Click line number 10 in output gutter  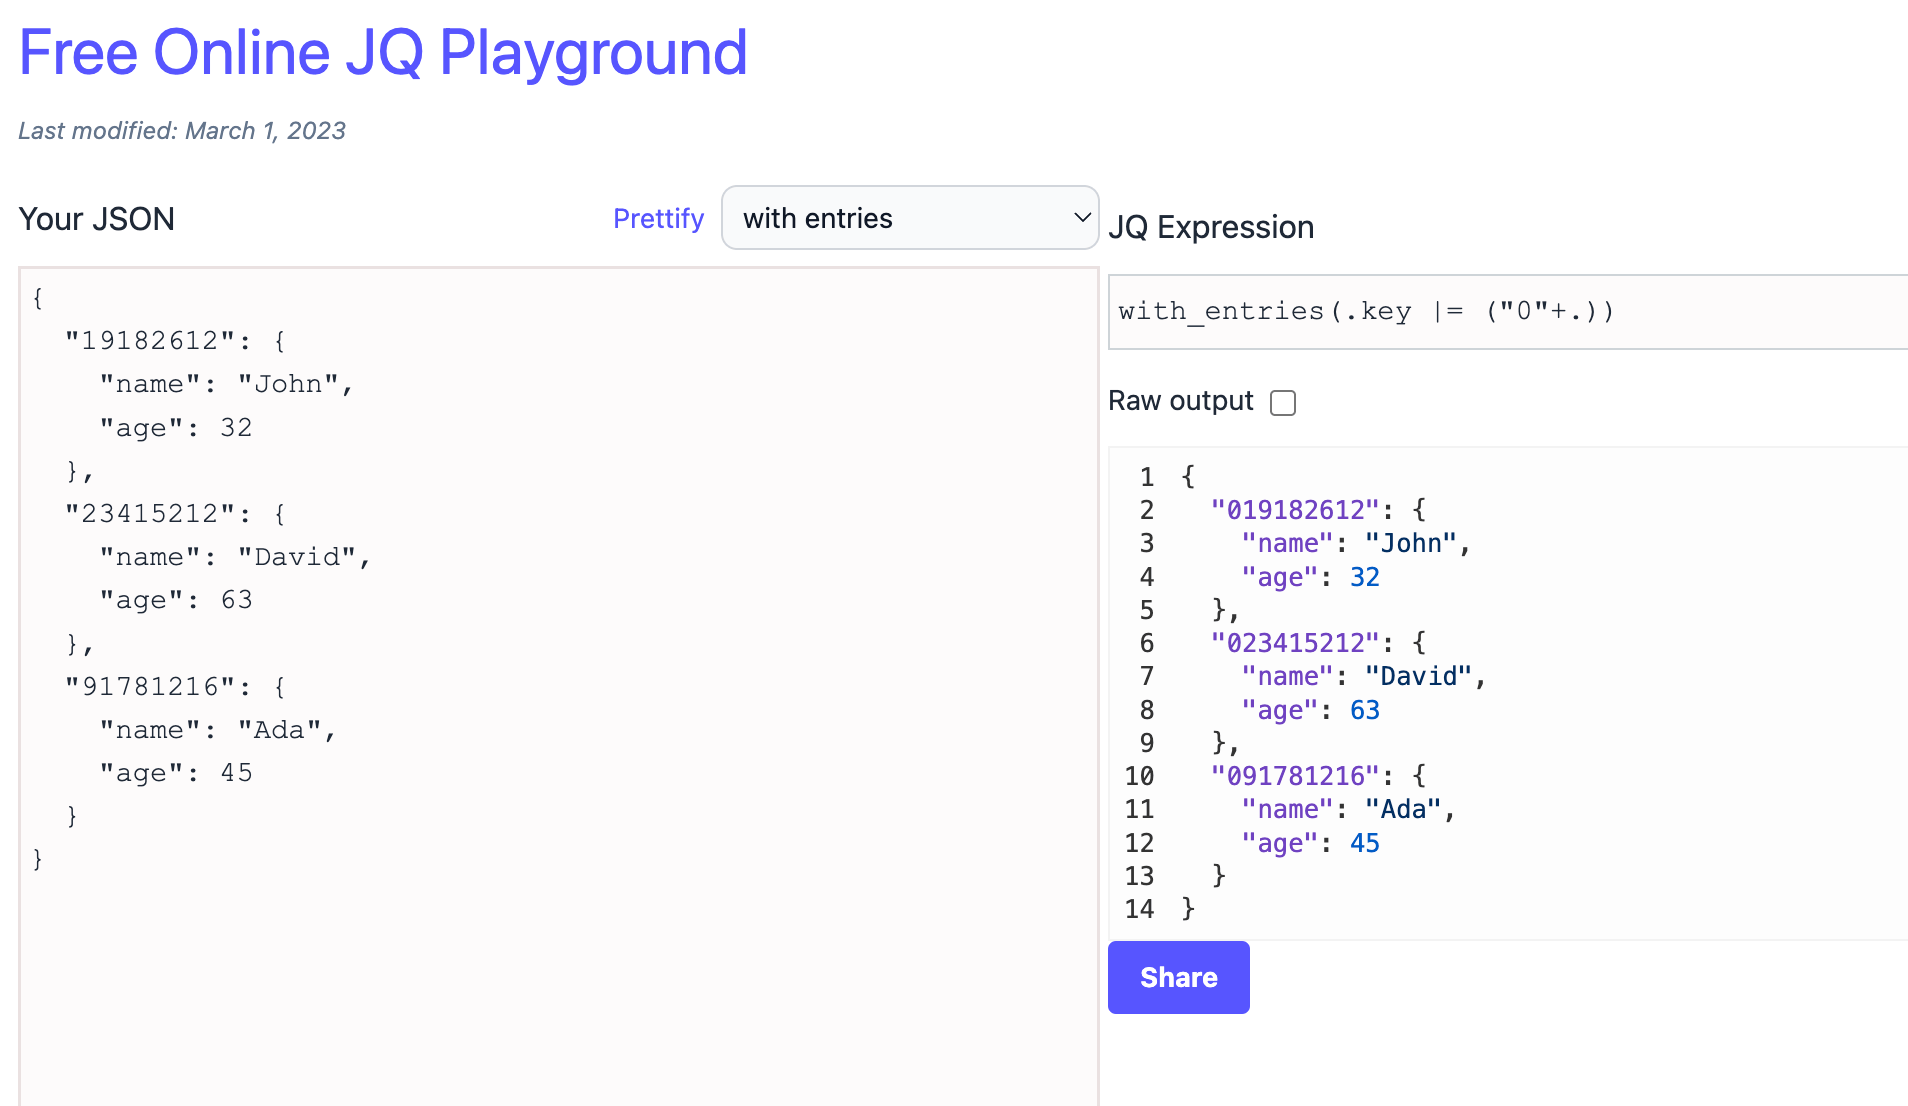[1139, 776]
